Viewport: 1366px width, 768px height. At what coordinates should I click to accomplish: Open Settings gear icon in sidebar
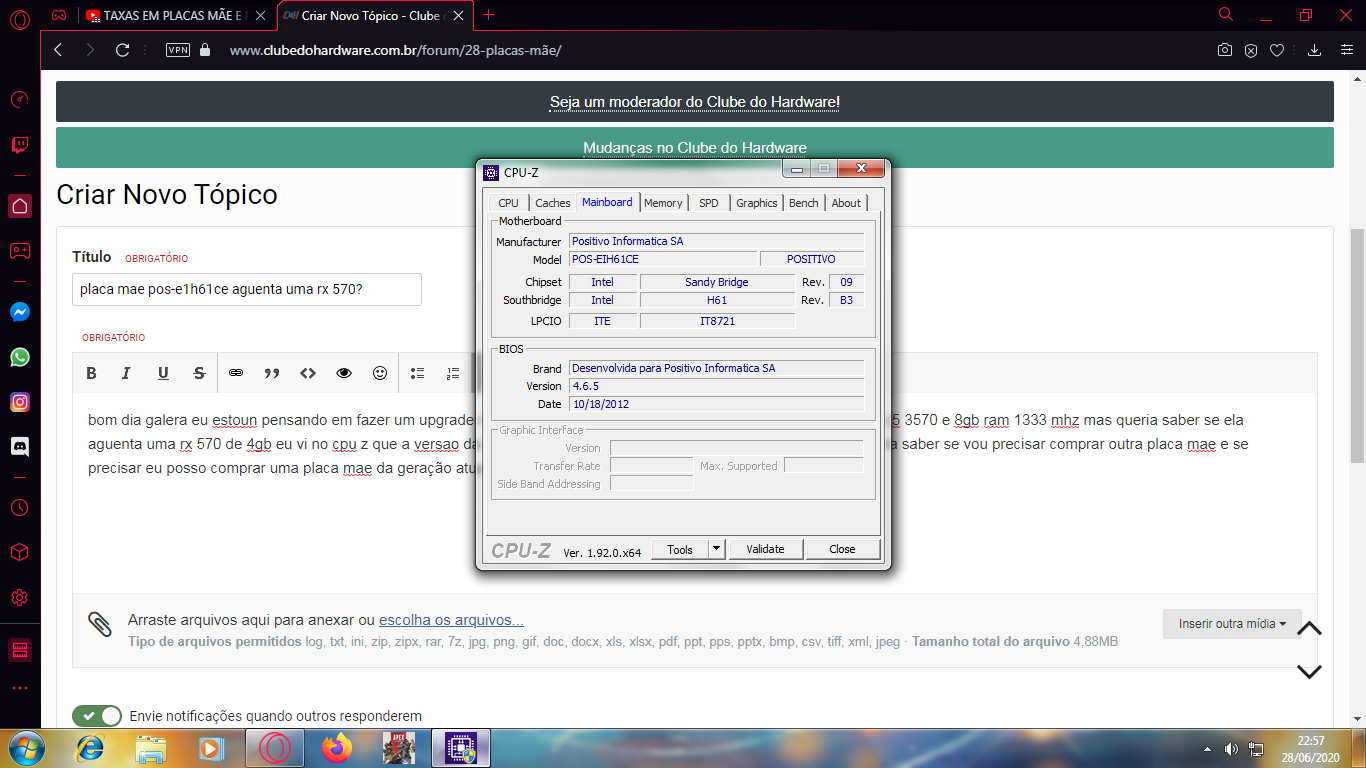(20, 598)
